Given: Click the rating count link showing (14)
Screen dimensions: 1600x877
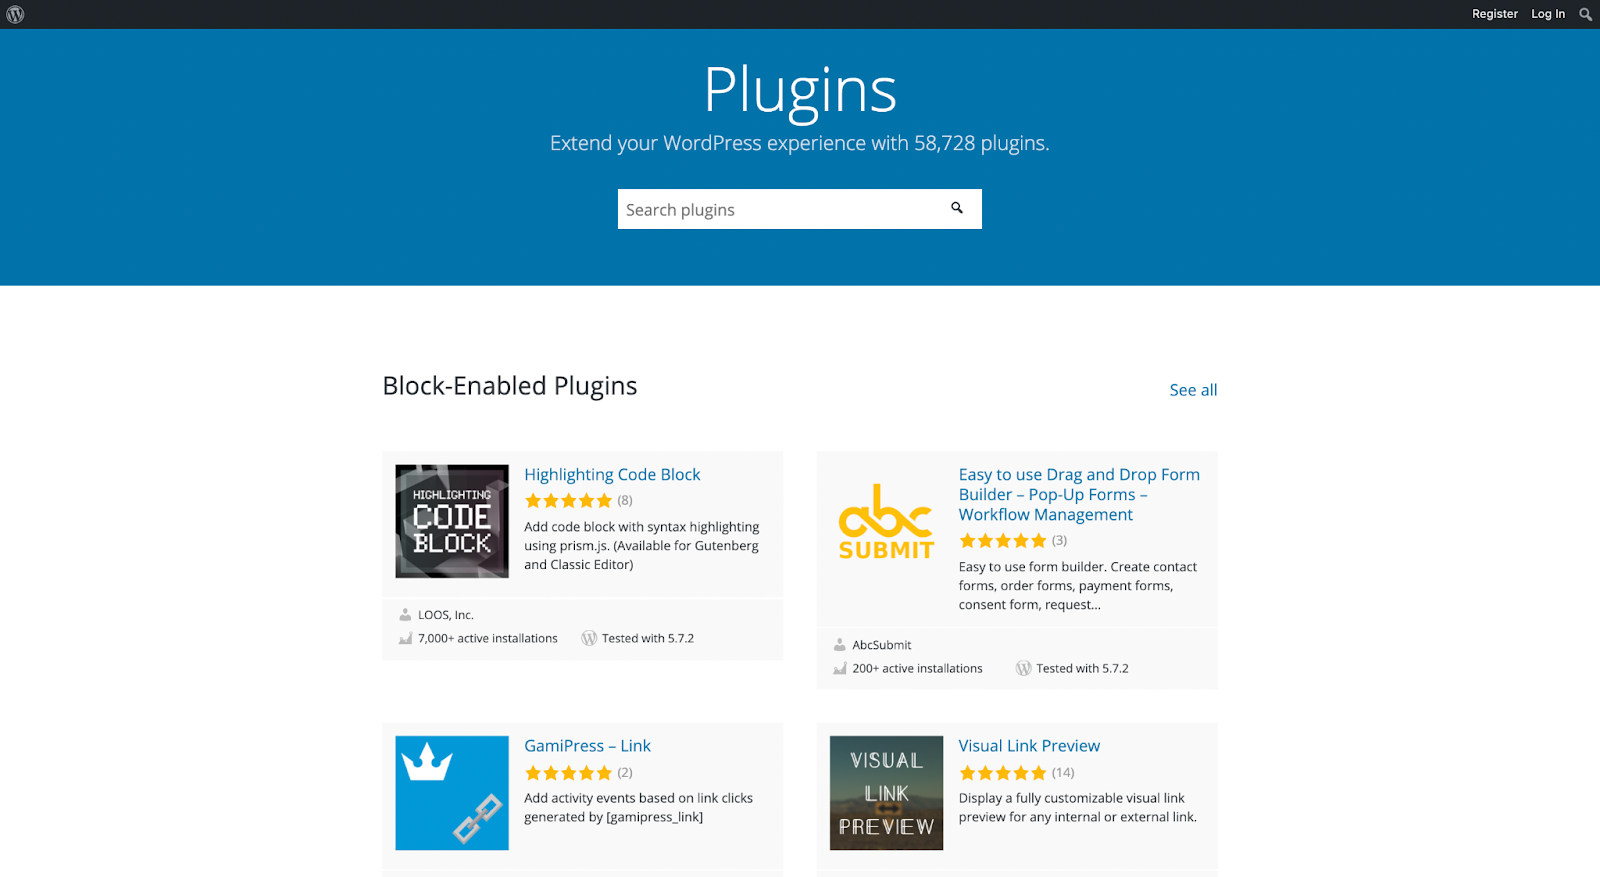Looking at the screenshot, I should (x=1063, y=772).
